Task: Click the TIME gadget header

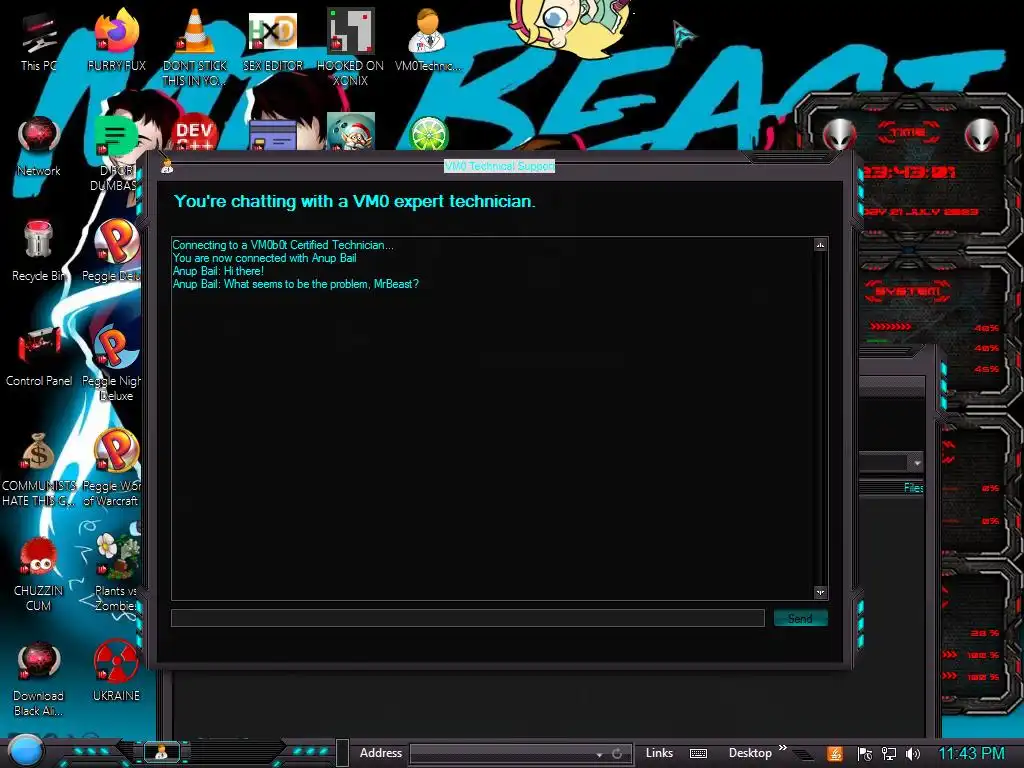Action: point(908,132)
